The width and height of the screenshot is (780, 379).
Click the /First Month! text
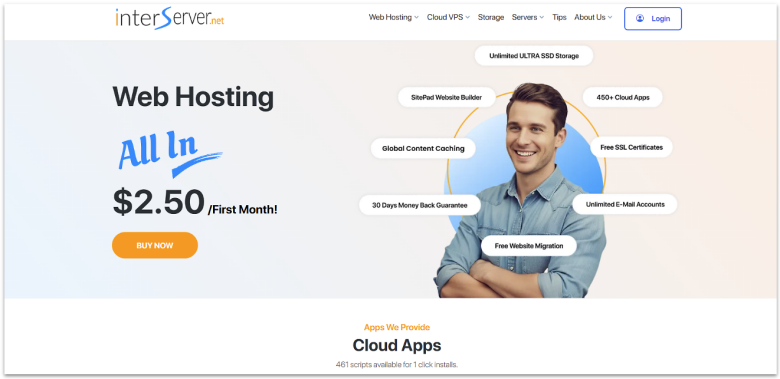pos(242,209)
